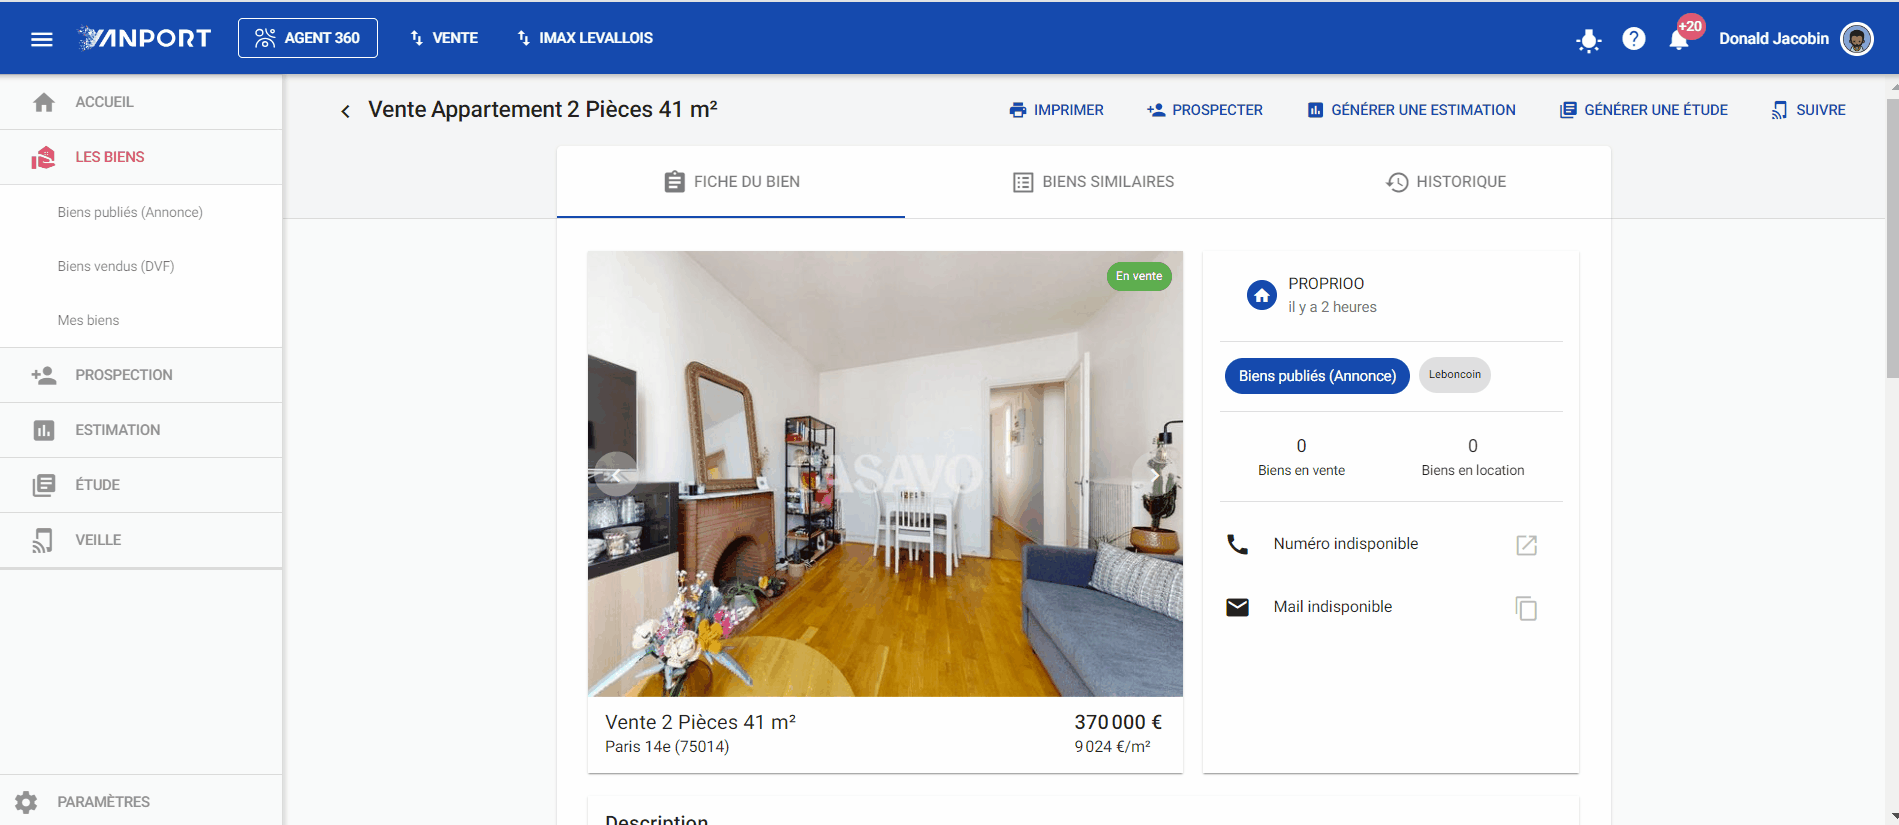Image resolution: width=1899 pixels, height=825 pixels.
Task: Click the phone icon next to Numéro indisponible
Action: click(1237, 544)
